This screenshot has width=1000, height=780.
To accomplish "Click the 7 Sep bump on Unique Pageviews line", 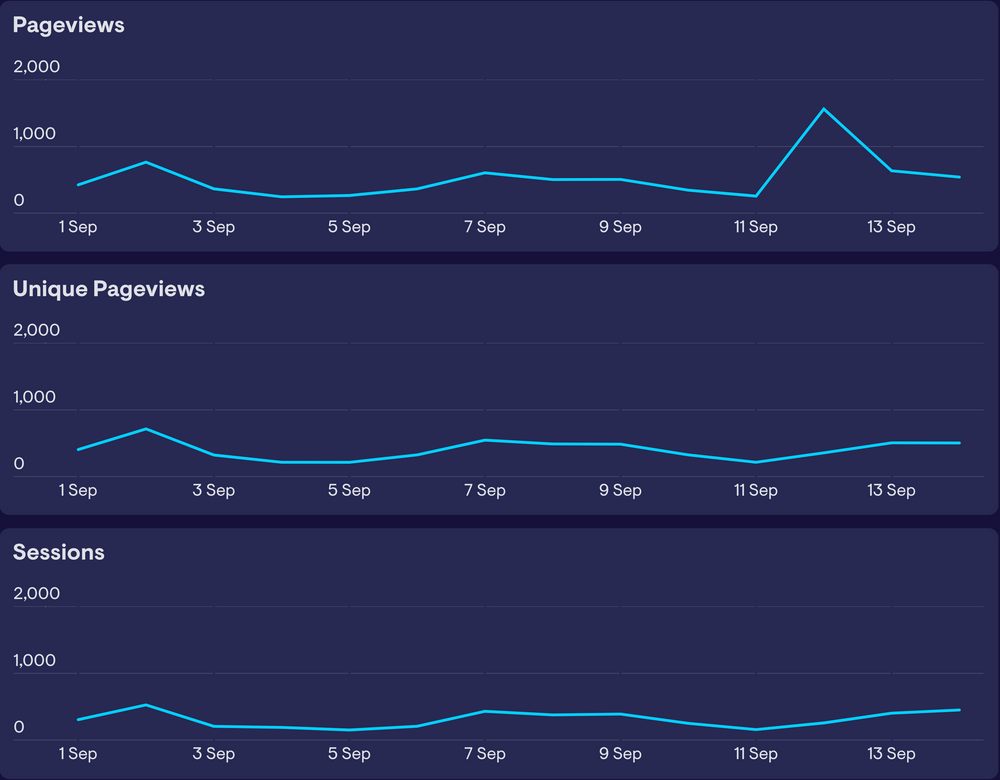I will tap(484, 440).
